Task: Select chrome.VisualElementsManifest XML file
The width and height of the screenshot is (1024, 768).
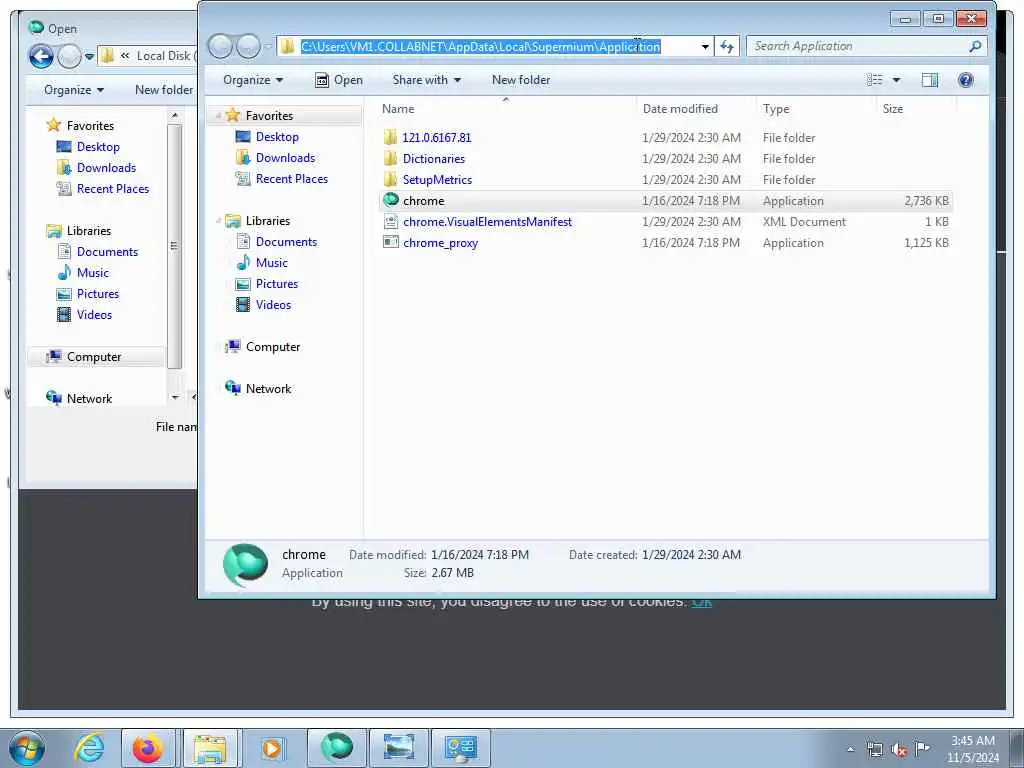Action: [x=487, y=221]
